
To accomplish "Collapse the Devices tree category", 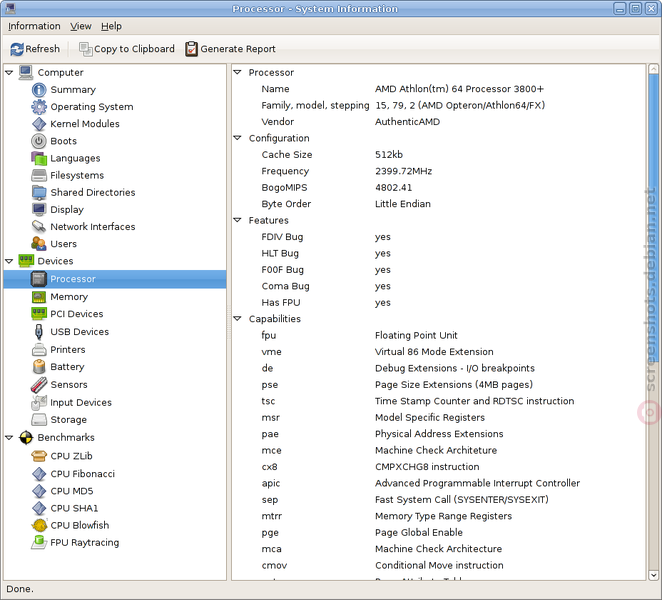I will pos(9,261).
